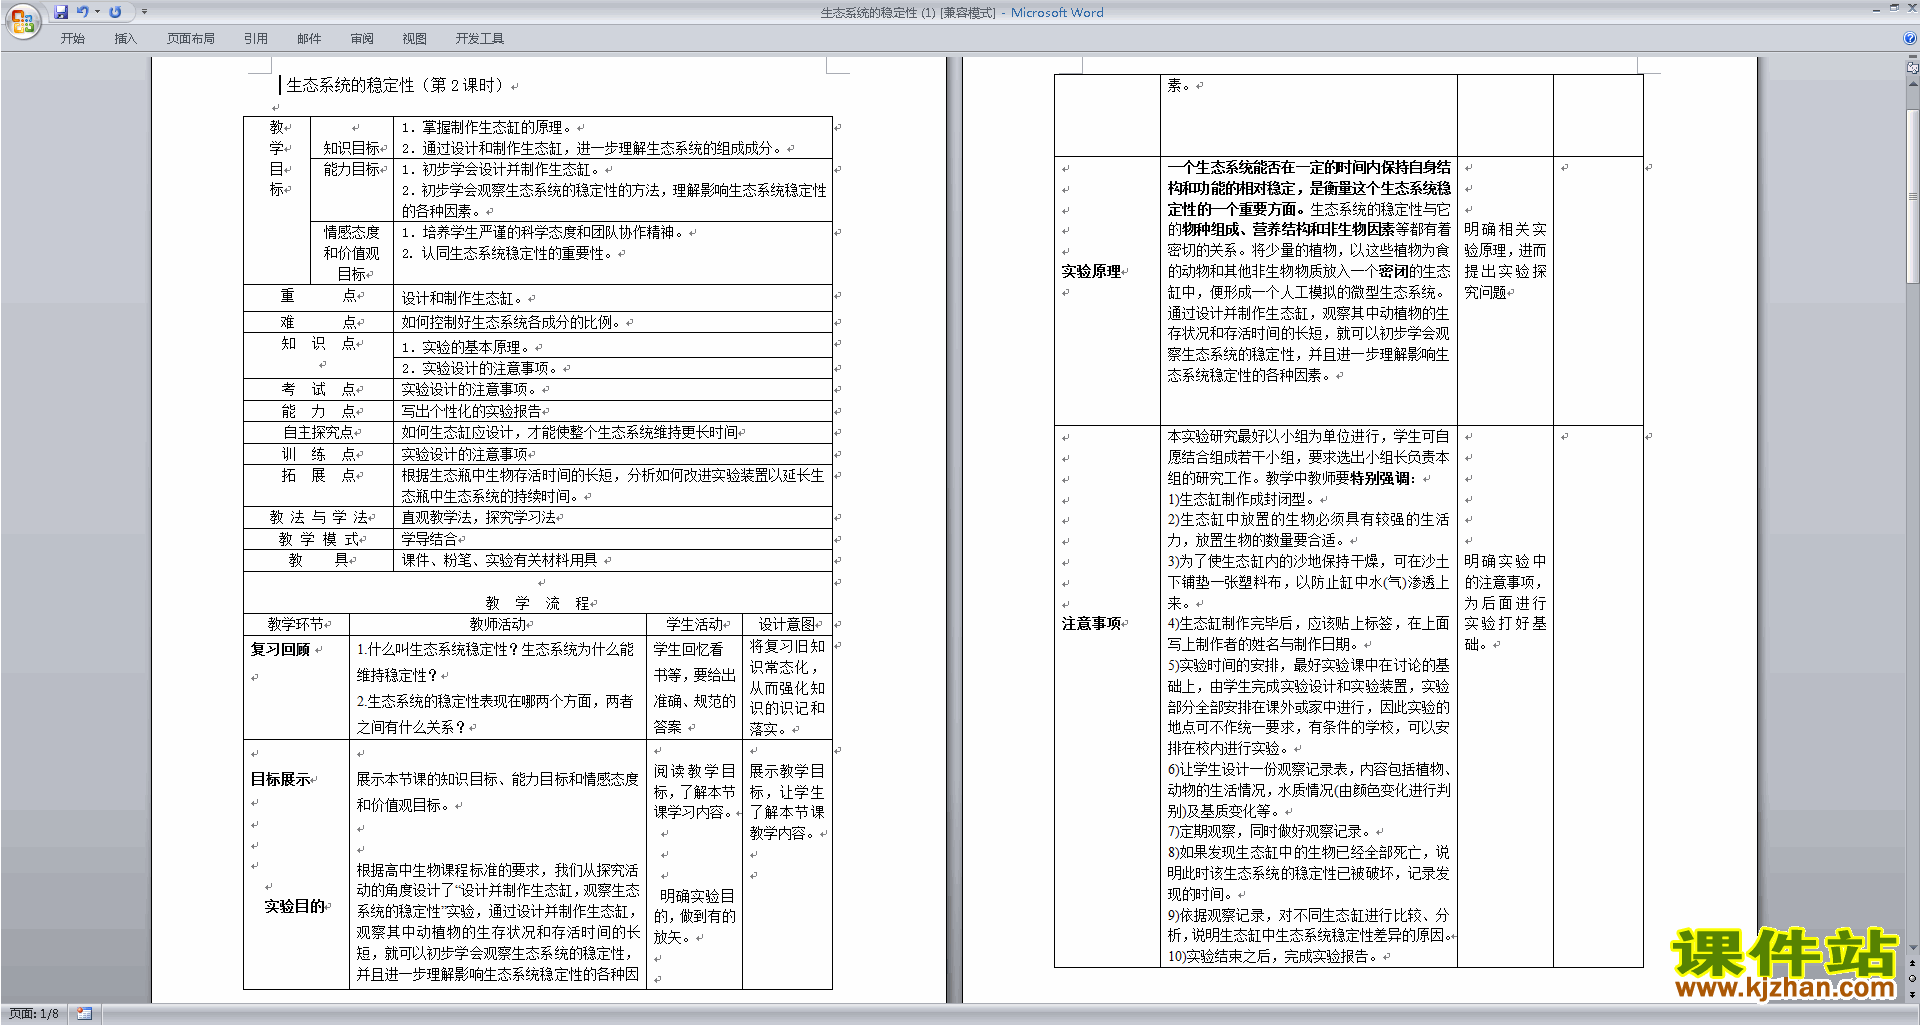This screenshot has height=1025, width=1920.
Task: Select the 审阅 ribbon tab
Action: point(362,39)
